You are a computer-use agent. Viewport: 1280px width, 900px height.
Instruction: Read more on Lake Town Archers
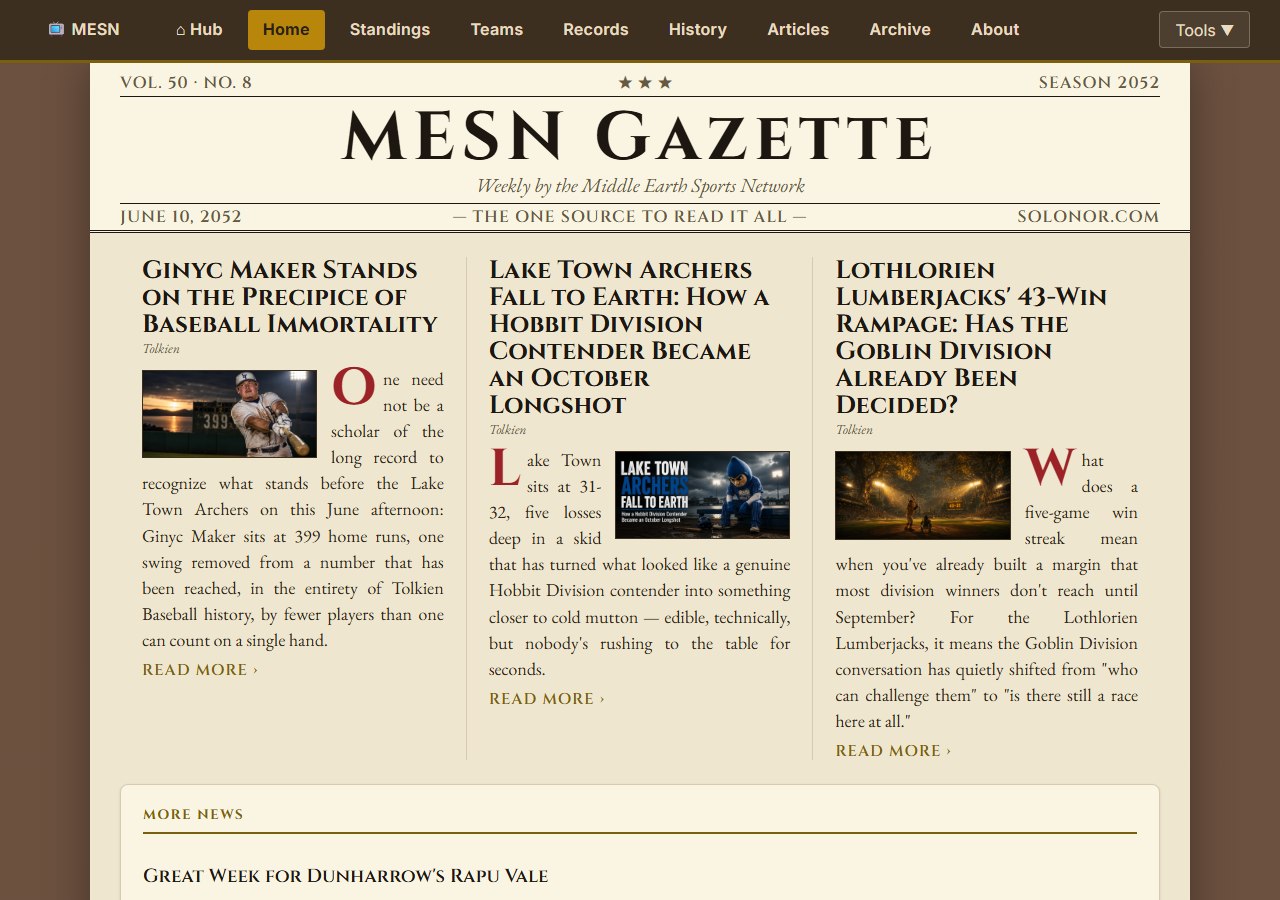(547, 699)
